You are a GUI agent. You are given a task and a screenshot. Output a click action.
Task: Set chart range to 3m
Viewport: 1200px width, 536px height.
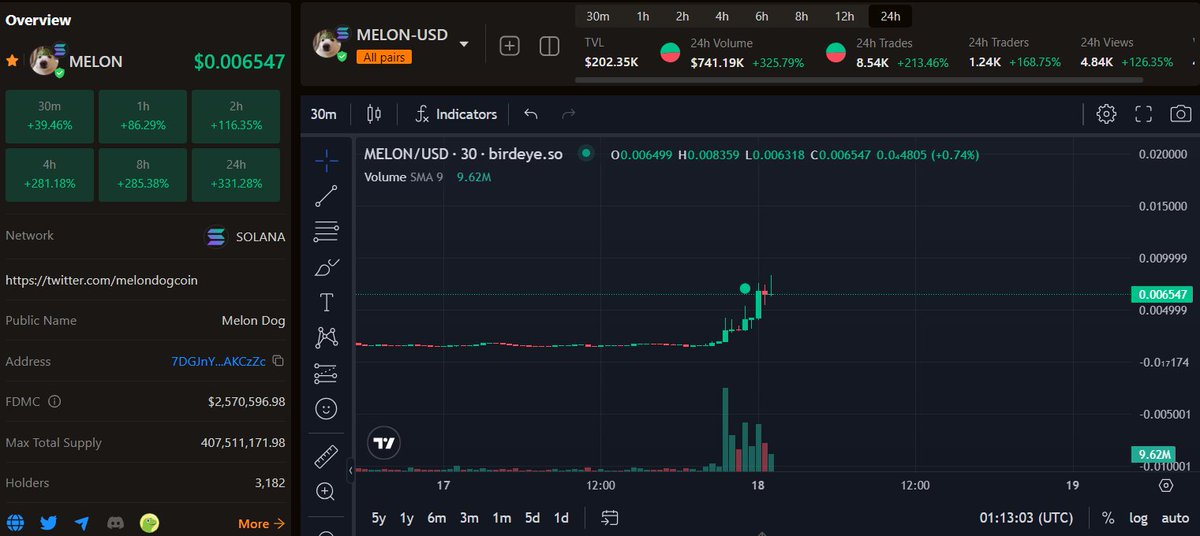[469, 518]
